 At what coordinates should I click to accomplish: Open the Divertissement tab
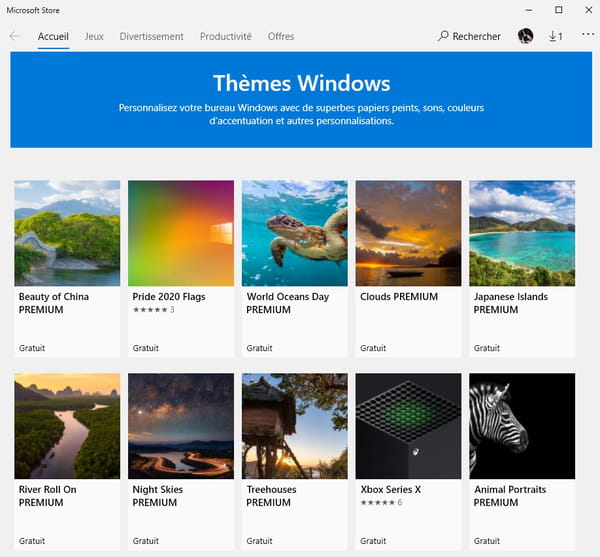click(x=152, y=36)
